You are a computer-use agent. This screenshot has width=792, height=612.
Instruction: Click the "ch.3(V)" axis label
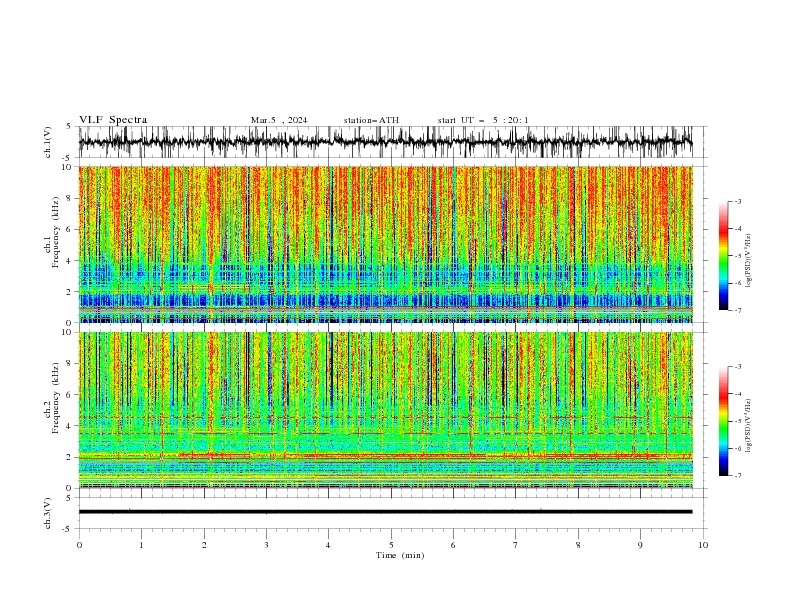click(x=48, y=513)
